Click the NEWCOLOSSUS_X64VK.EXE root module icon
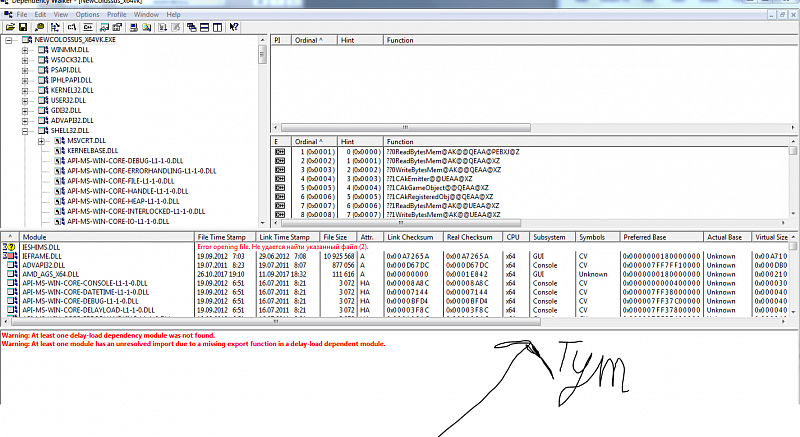 [26, 40]
